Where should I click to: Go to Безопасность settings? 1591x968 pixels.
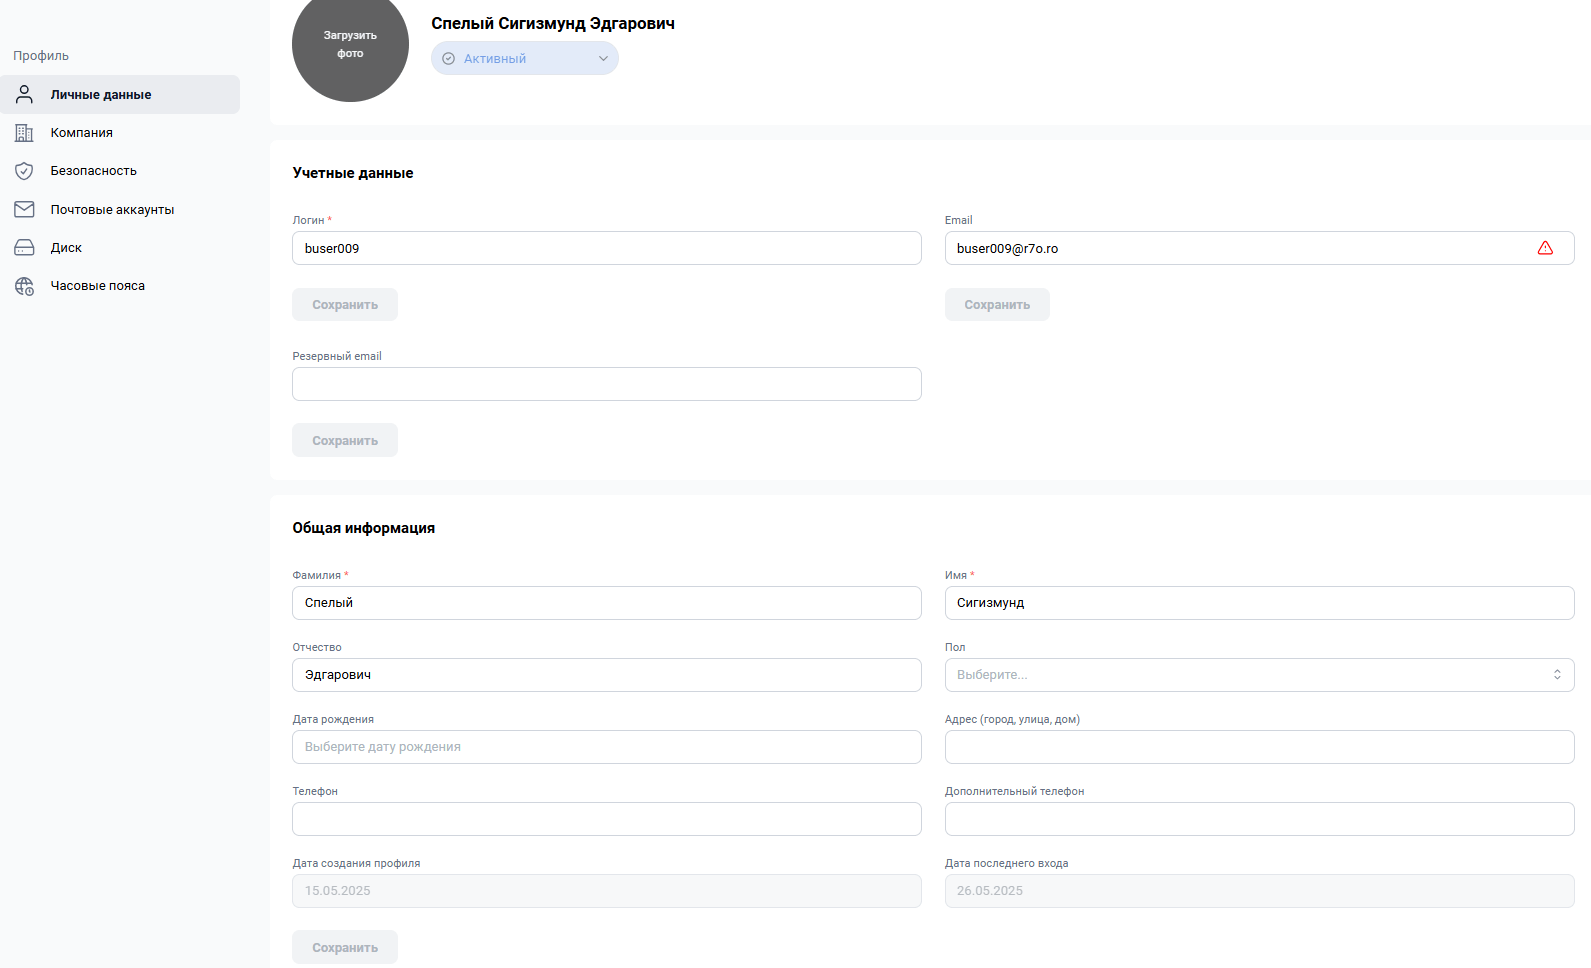[120, 171]
